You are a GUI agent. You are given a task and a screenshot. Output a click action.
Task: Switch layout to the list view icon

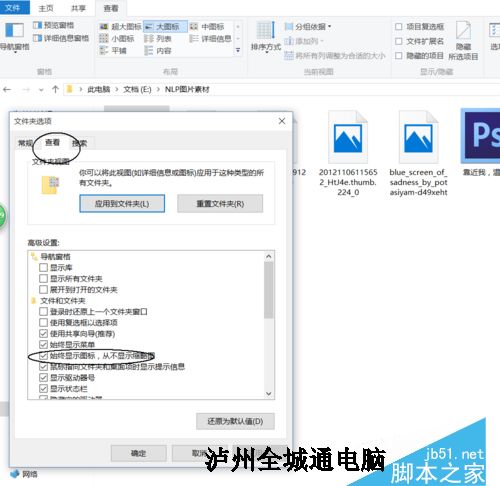coord(148,39)
